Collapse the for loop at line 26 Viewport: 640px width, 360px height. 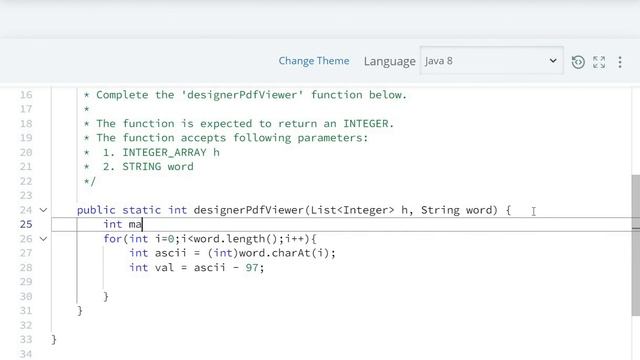[43, 239]
